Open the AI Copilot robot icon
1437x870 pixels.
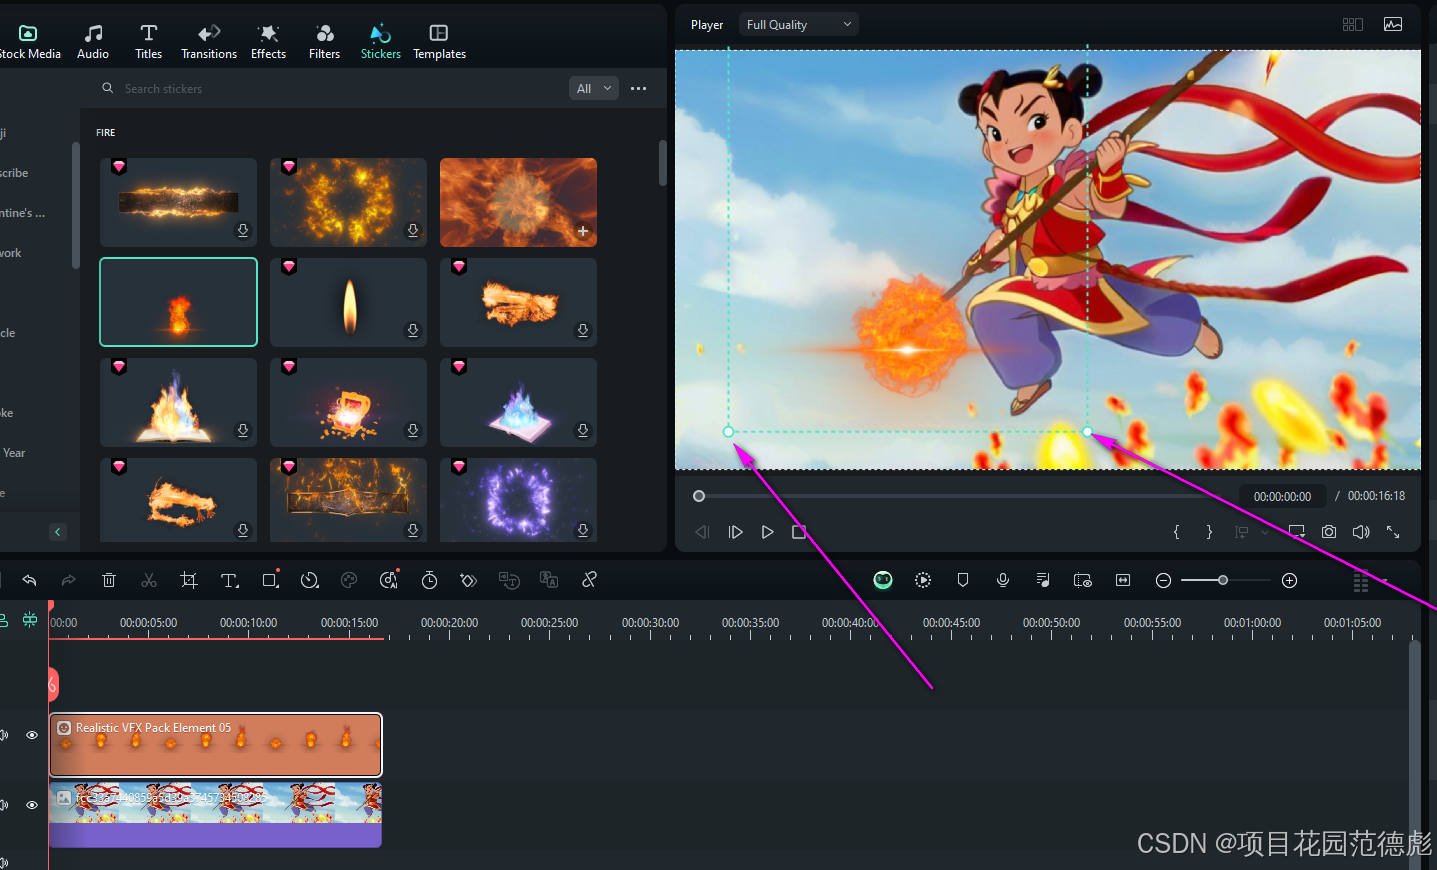883,580
